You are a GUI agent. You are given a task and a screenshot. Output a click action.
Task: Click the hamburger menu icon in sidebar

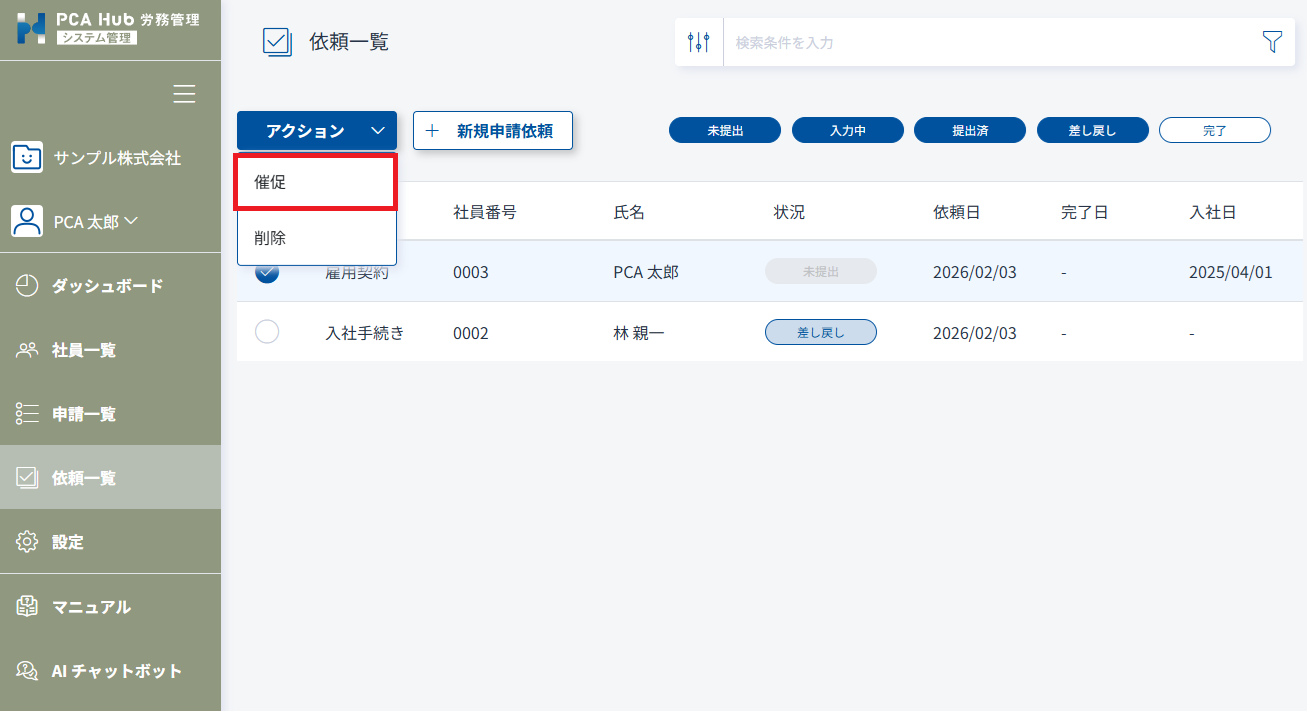pyautogui.click(x=184, y=94)
